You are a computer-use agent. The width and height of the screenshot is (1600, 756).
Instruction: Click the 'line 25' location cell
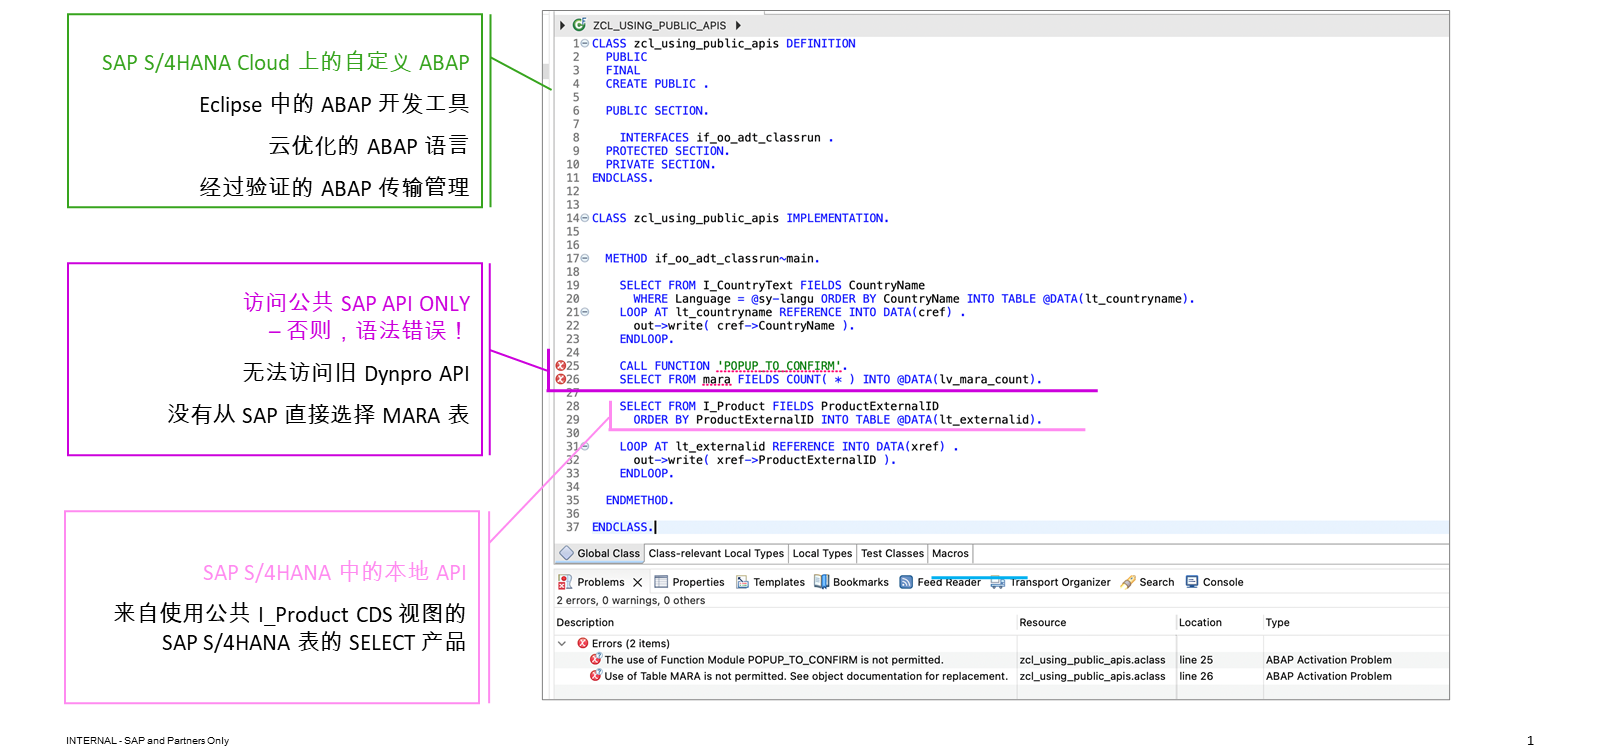1196,660
